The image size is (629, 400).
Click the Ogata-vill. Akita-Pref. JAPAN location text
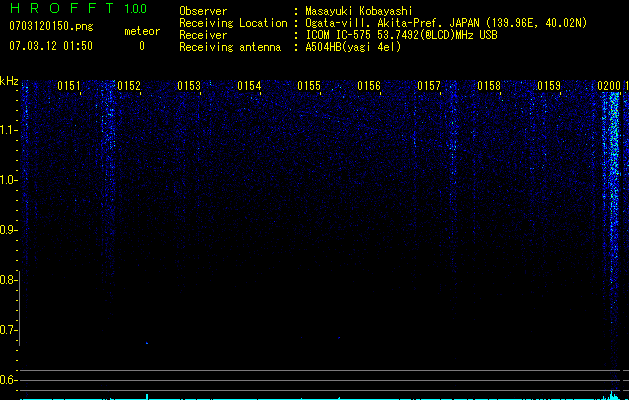point(446,23)
